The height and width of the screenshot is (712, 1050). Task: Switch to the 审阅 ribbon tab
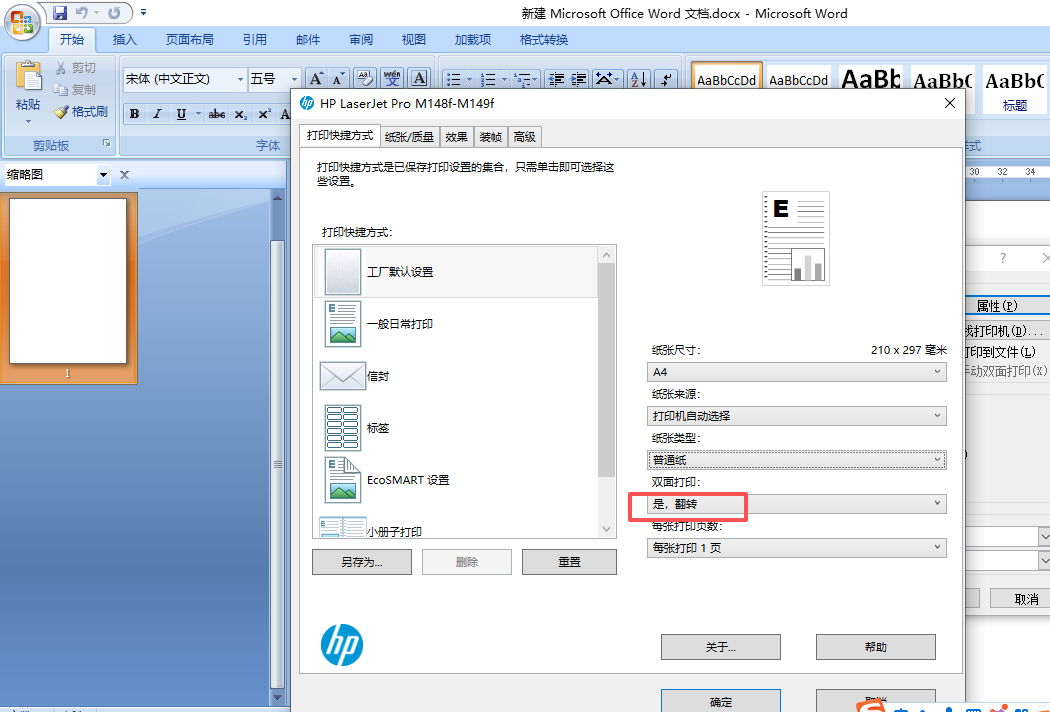360,40
